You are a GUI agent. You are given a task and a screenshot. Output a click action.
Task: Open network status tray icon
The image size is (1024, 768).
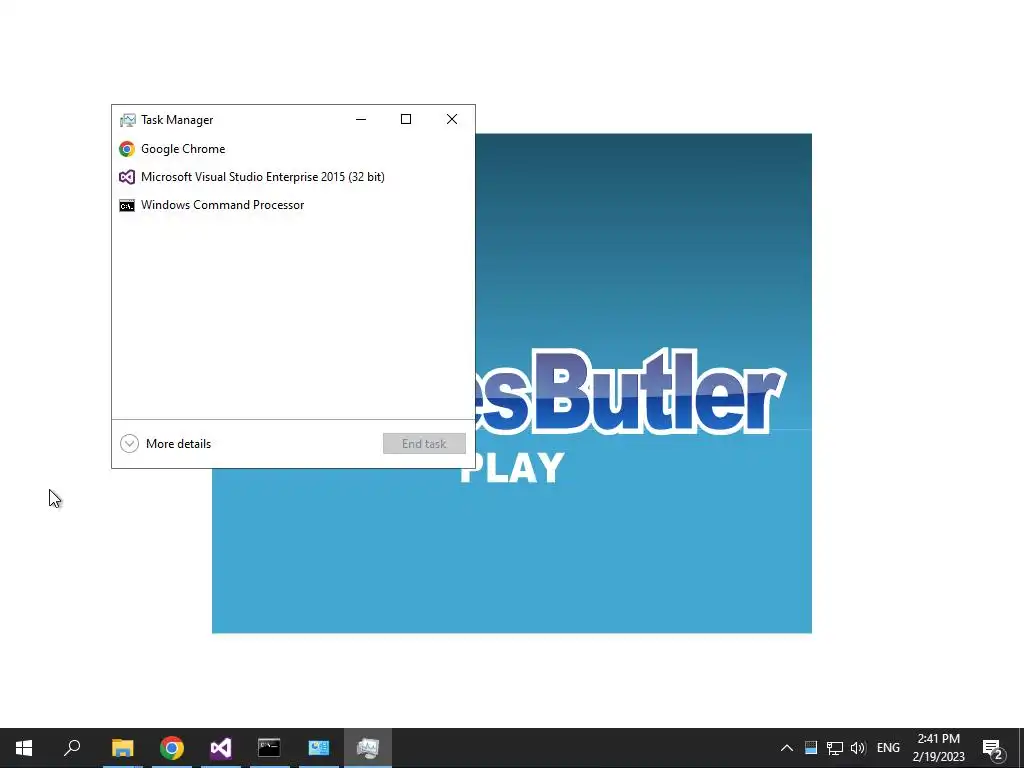pyautogui.click(x=835, y=748)
